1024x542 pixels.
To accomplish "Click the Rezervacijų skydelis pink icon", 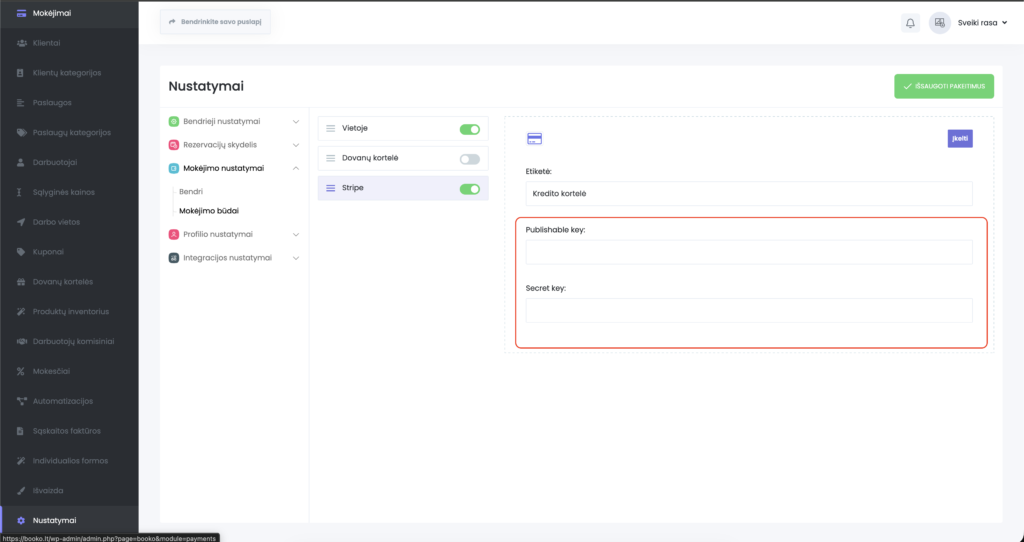I will 174,145.
